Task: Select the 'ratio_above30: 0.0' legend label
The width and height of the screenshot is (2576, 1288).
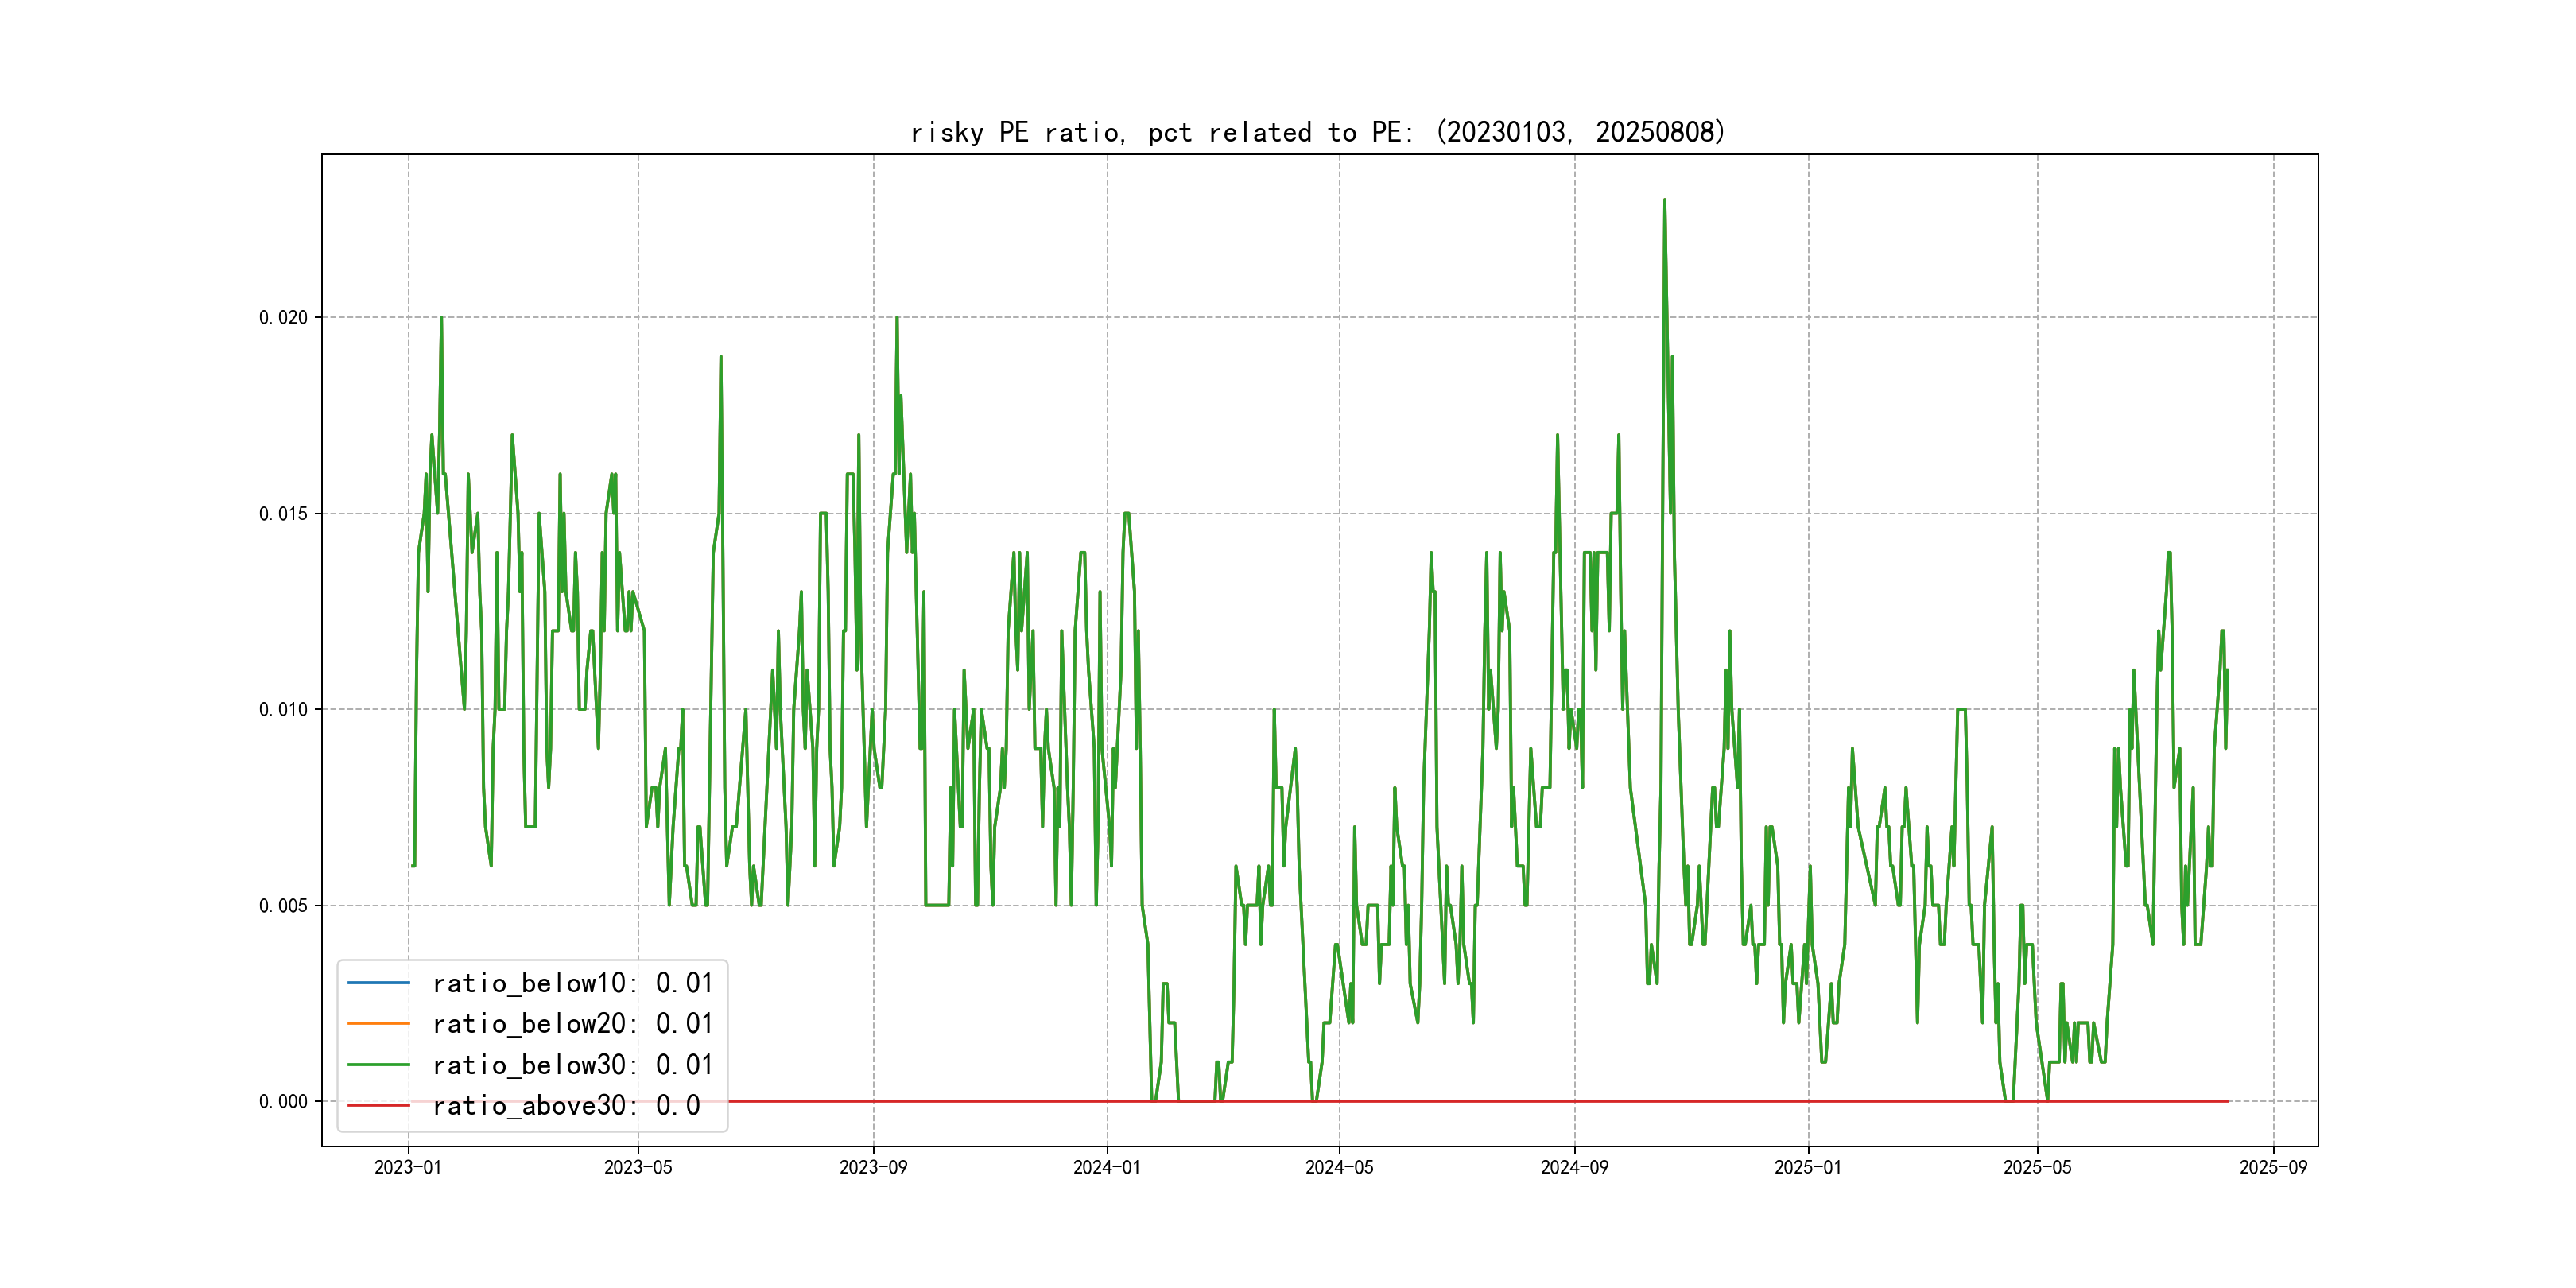Action: tap(566, 1105)
